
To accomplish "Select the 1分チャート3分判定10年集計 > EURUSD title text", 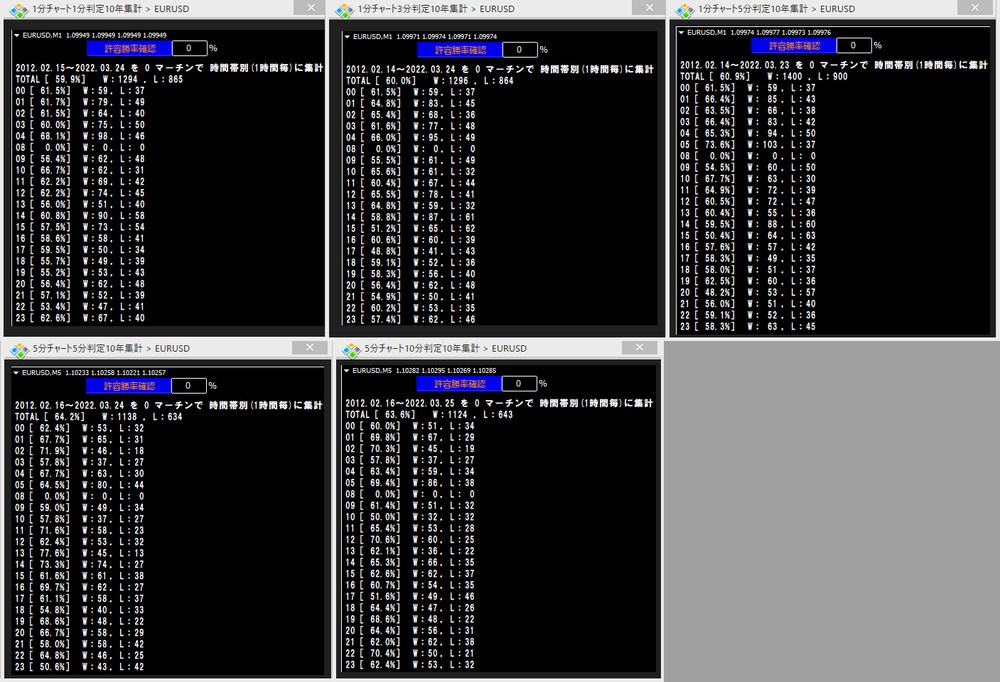I will [436, 9].
